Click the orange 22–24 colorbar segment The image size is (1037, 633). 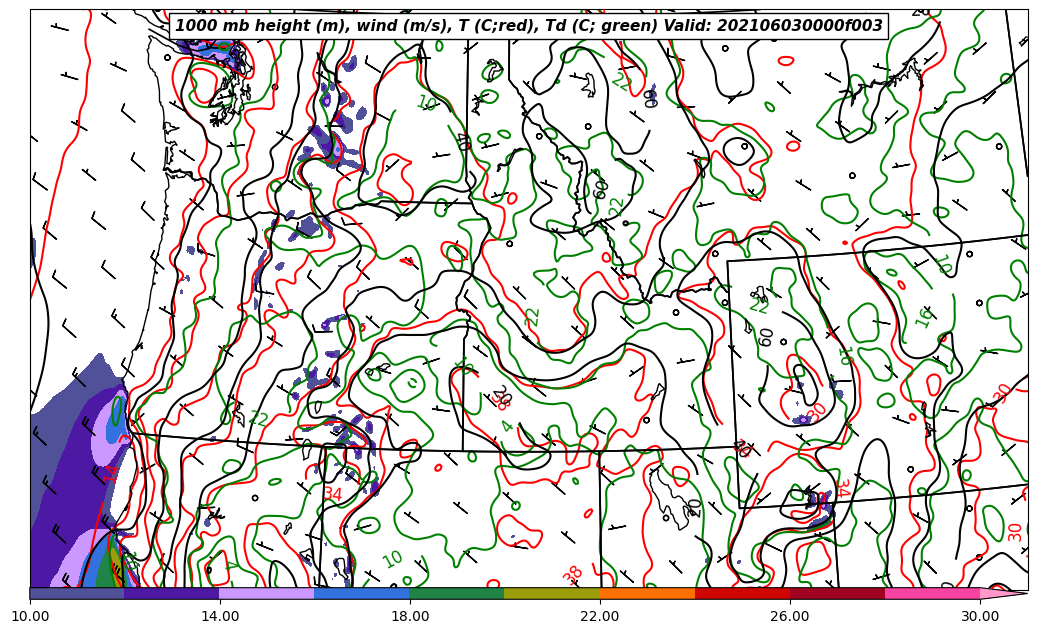(647, 593)
